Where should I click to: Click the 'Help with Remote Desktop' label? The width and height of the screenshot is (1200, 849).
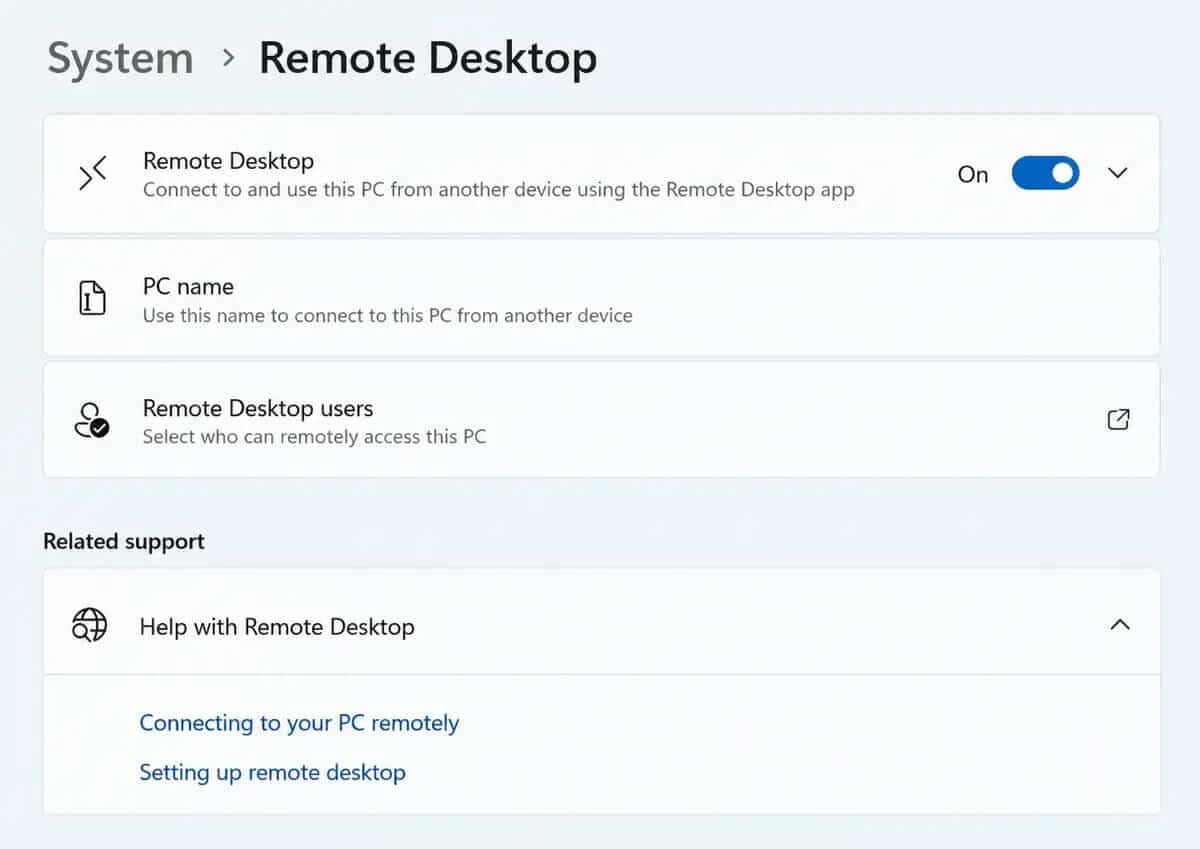[277, 627]
